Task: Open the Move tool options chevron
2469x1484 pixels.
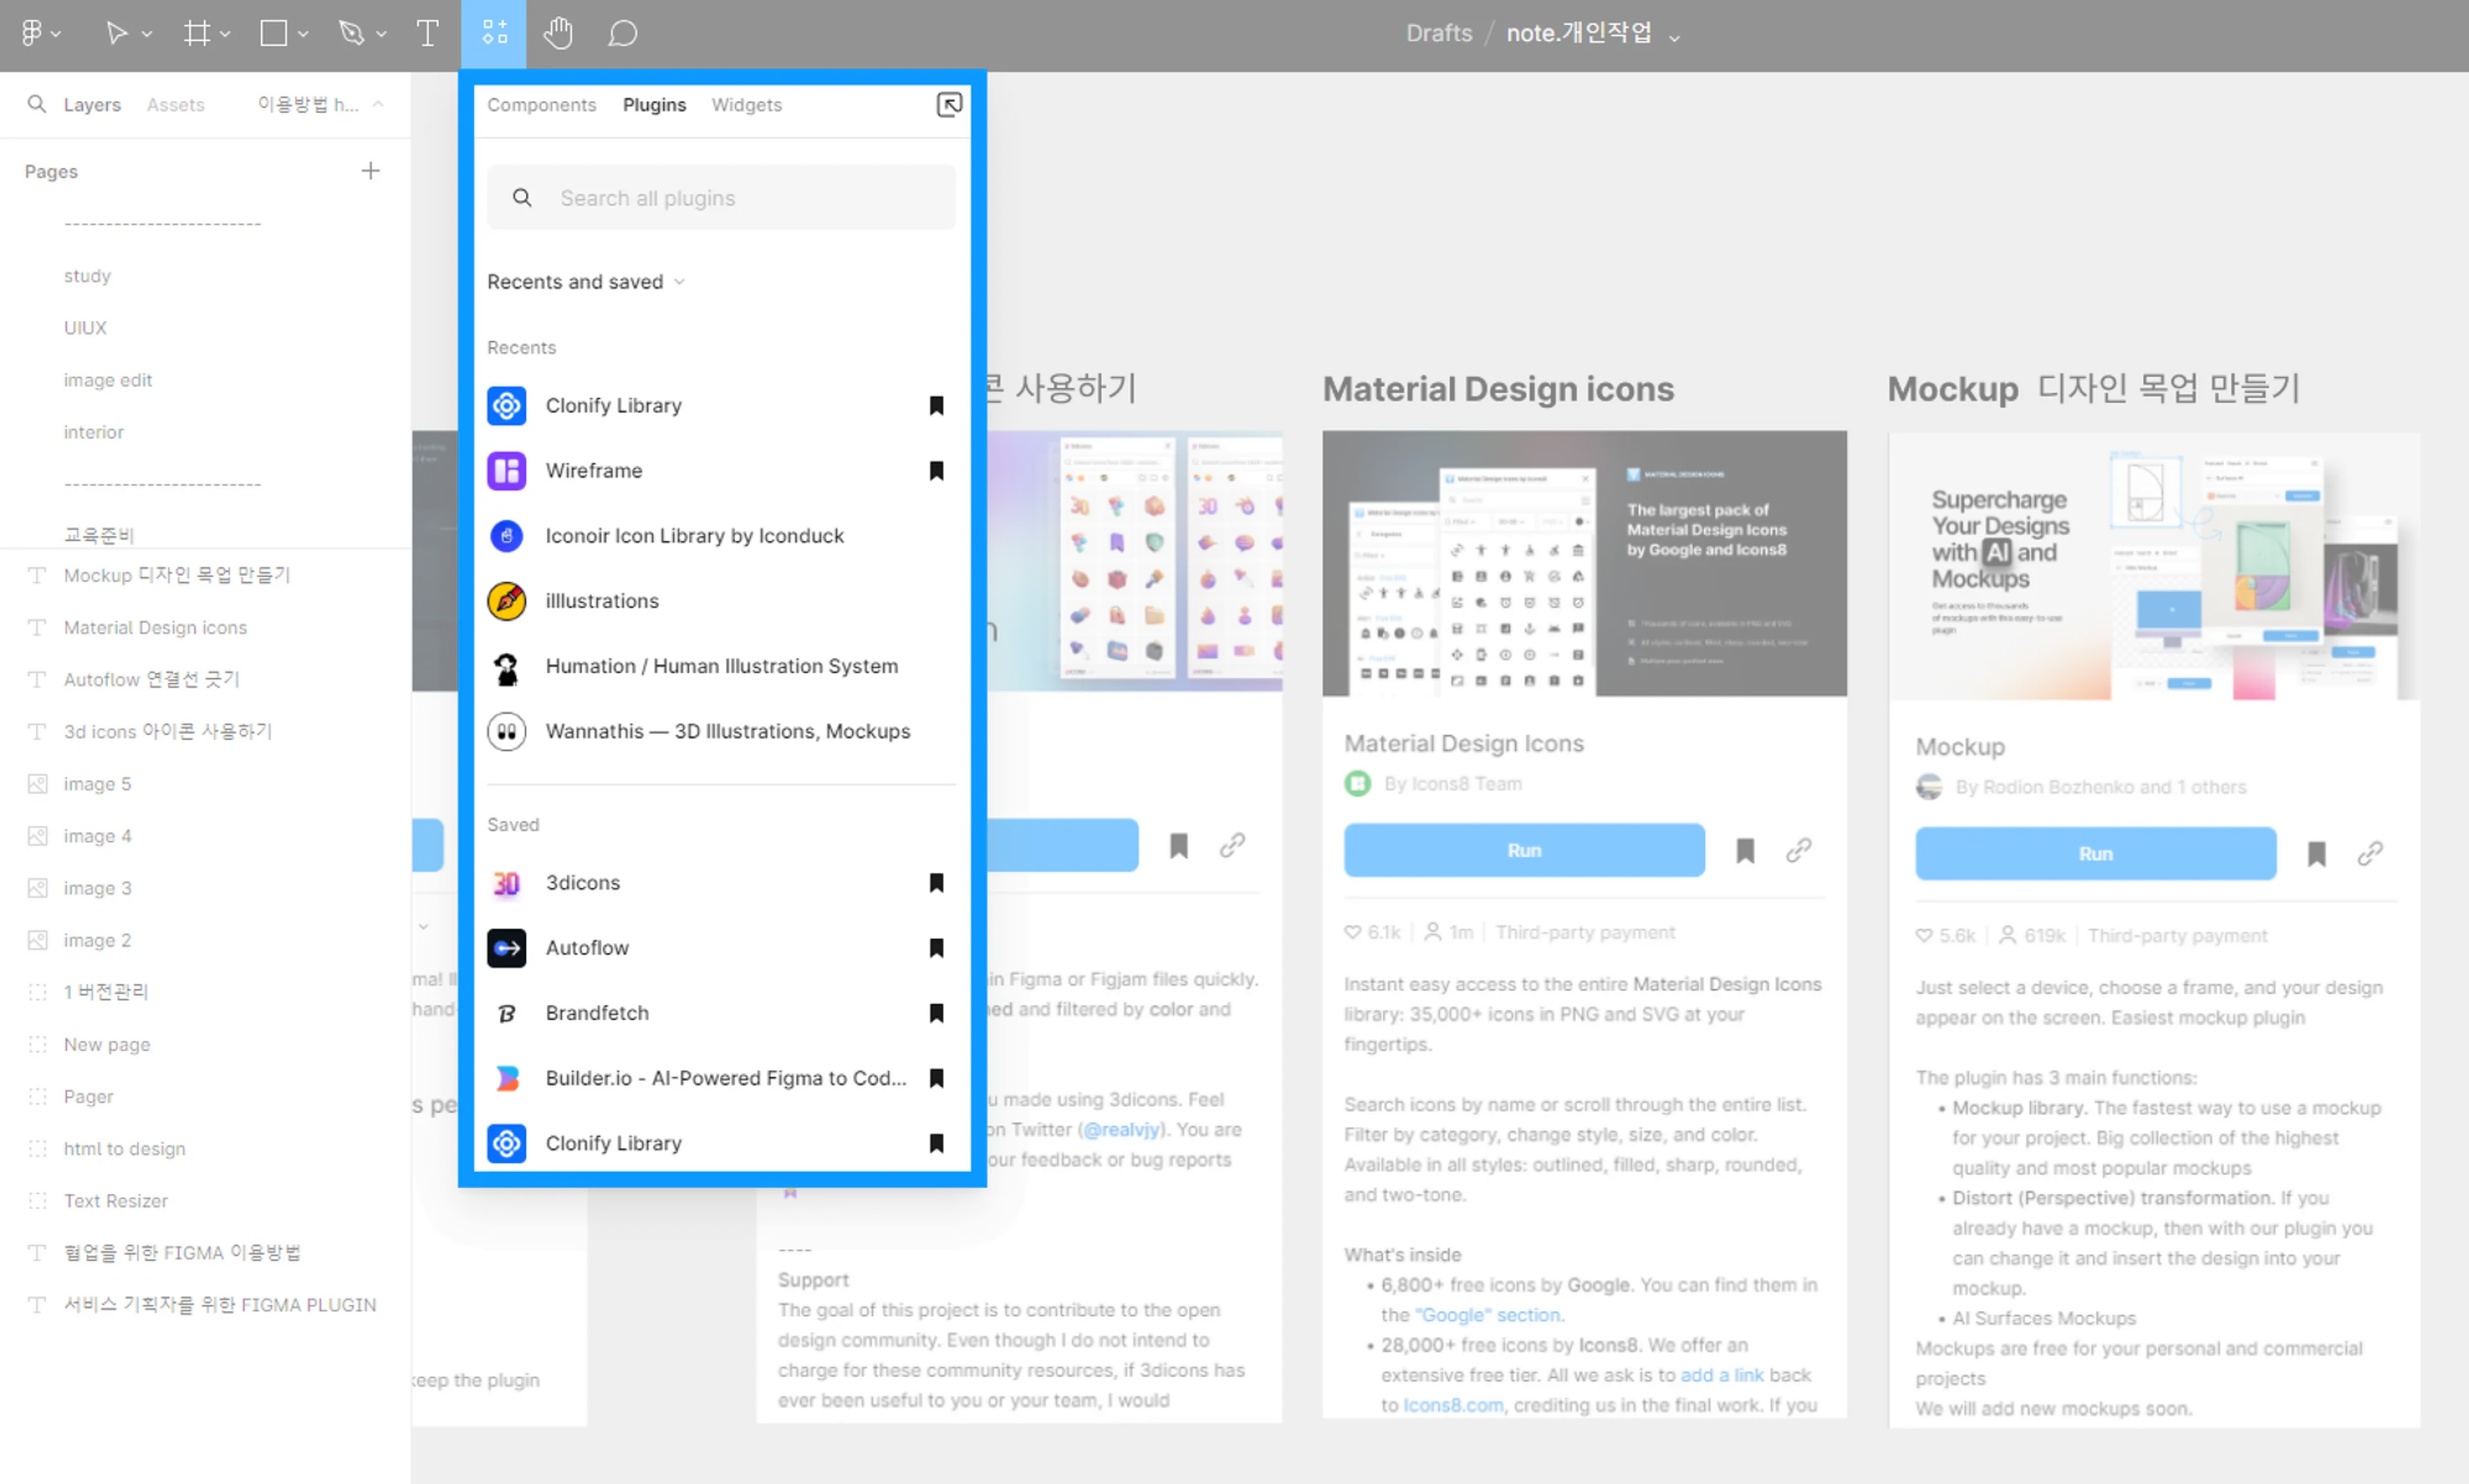Action: coord(147,34)
